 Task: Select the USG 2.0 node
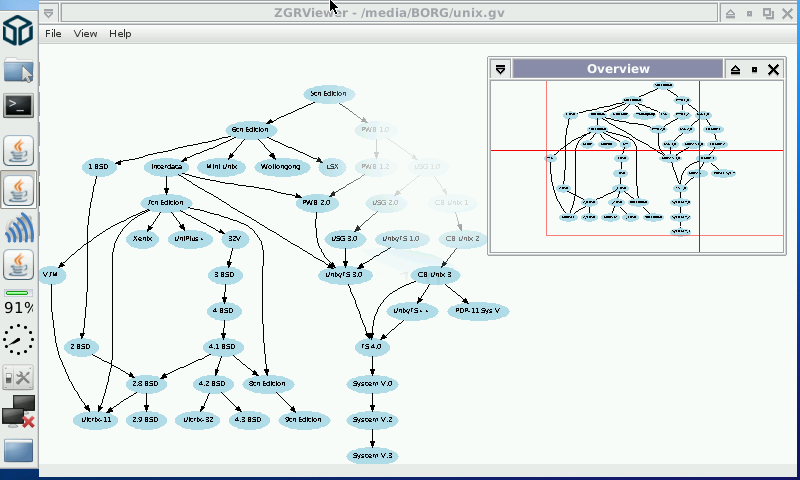pos(386,203)
